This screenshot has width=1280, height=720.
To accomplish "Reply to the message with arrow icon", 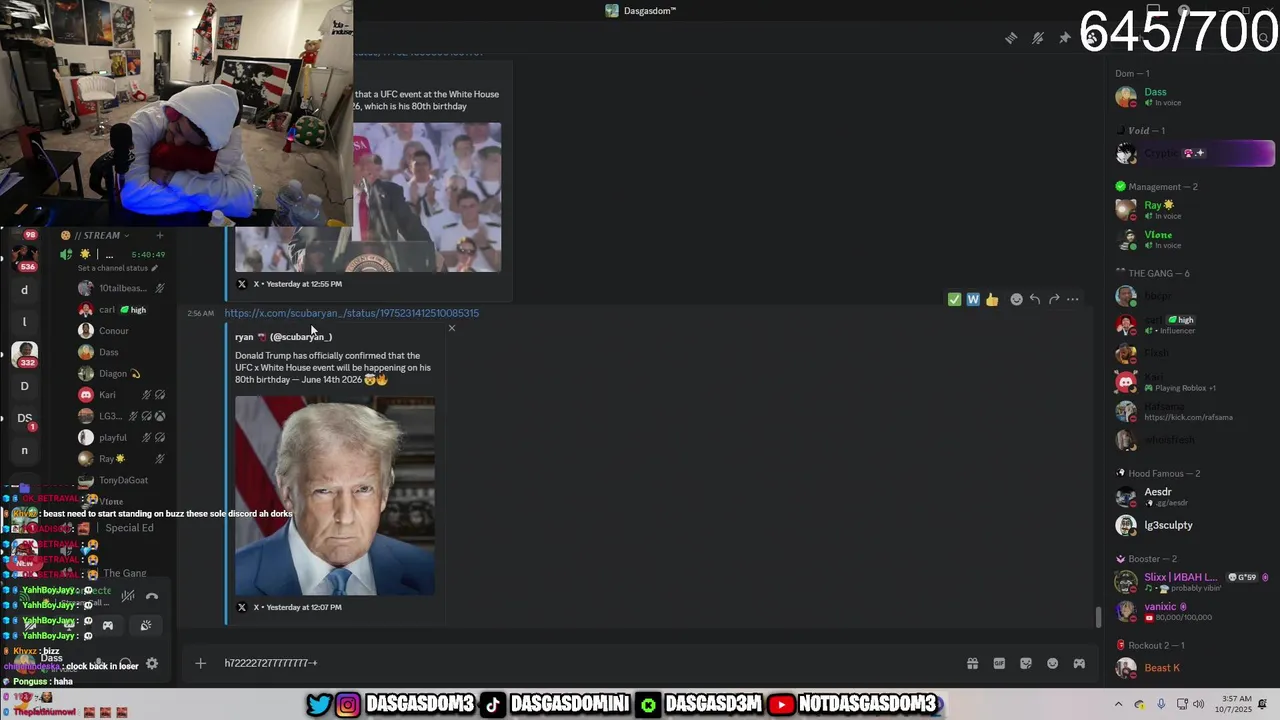I will [1035, 299].
